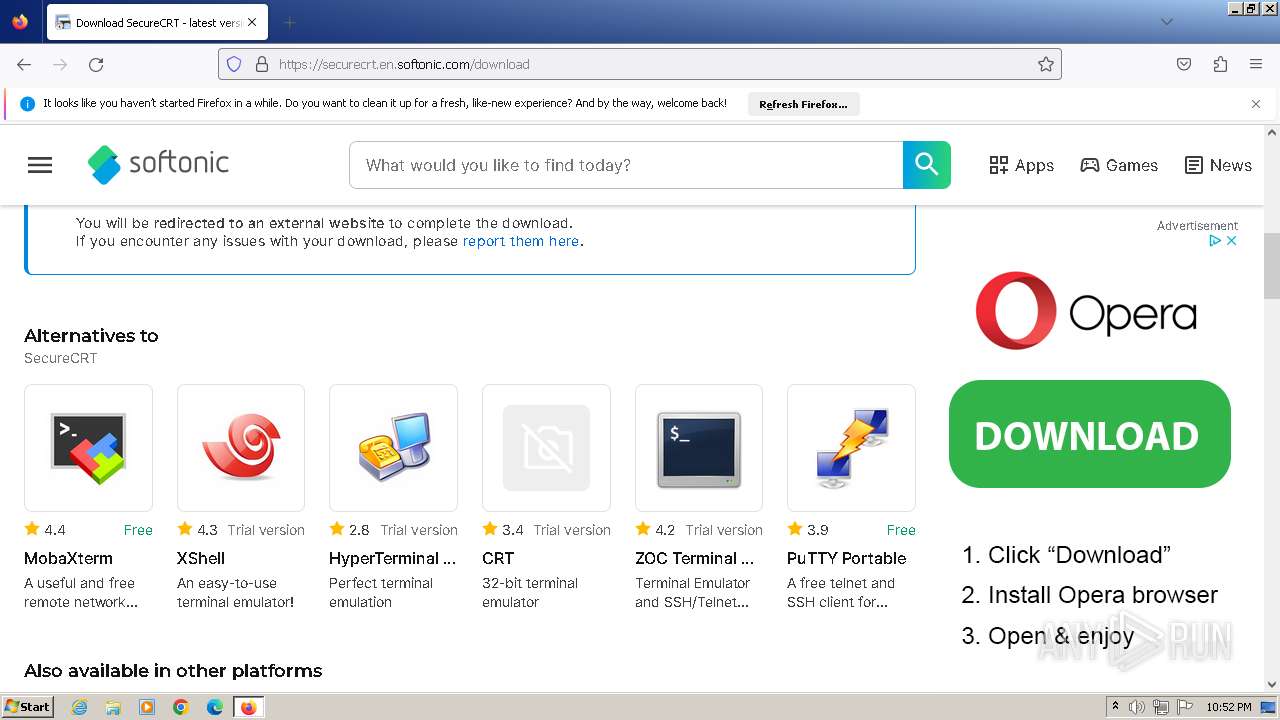
Task: Show hidden system tray icons
Action: coord(1115,707)
